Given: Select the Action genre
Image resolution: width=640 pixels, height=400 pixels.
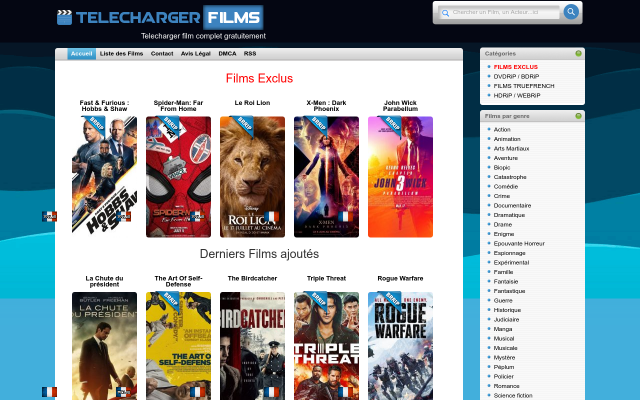Looking at the screenshot, I should coord(502,129).
